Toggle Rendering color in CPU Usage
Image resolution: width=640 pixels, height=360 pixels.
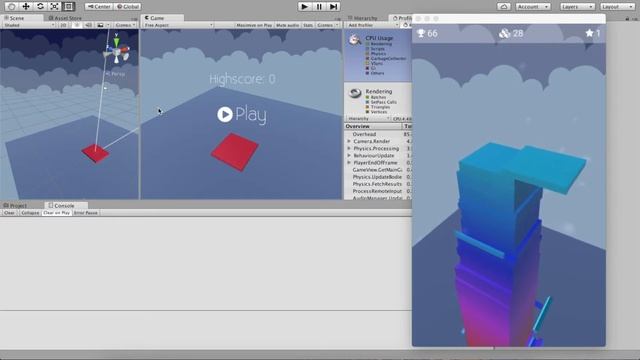point(367,44)
